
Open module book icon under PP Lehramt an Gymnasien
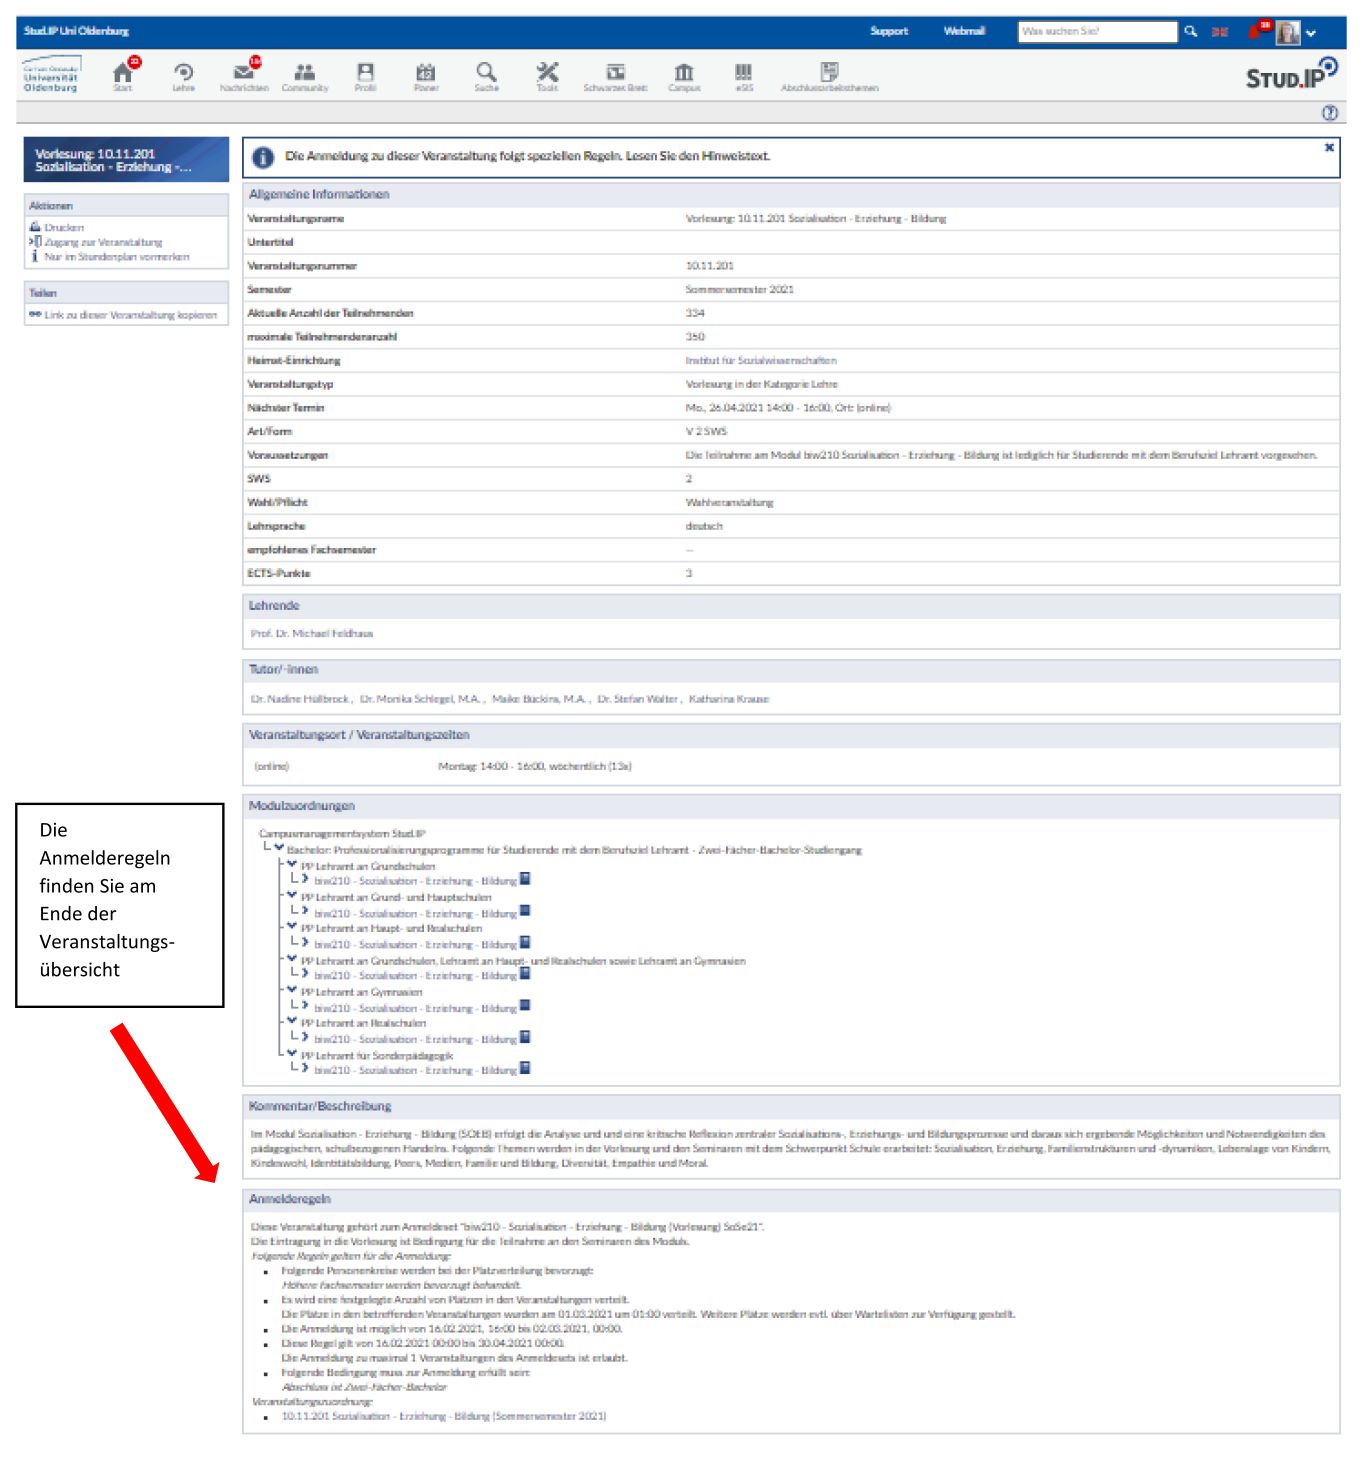[525, 1006]
